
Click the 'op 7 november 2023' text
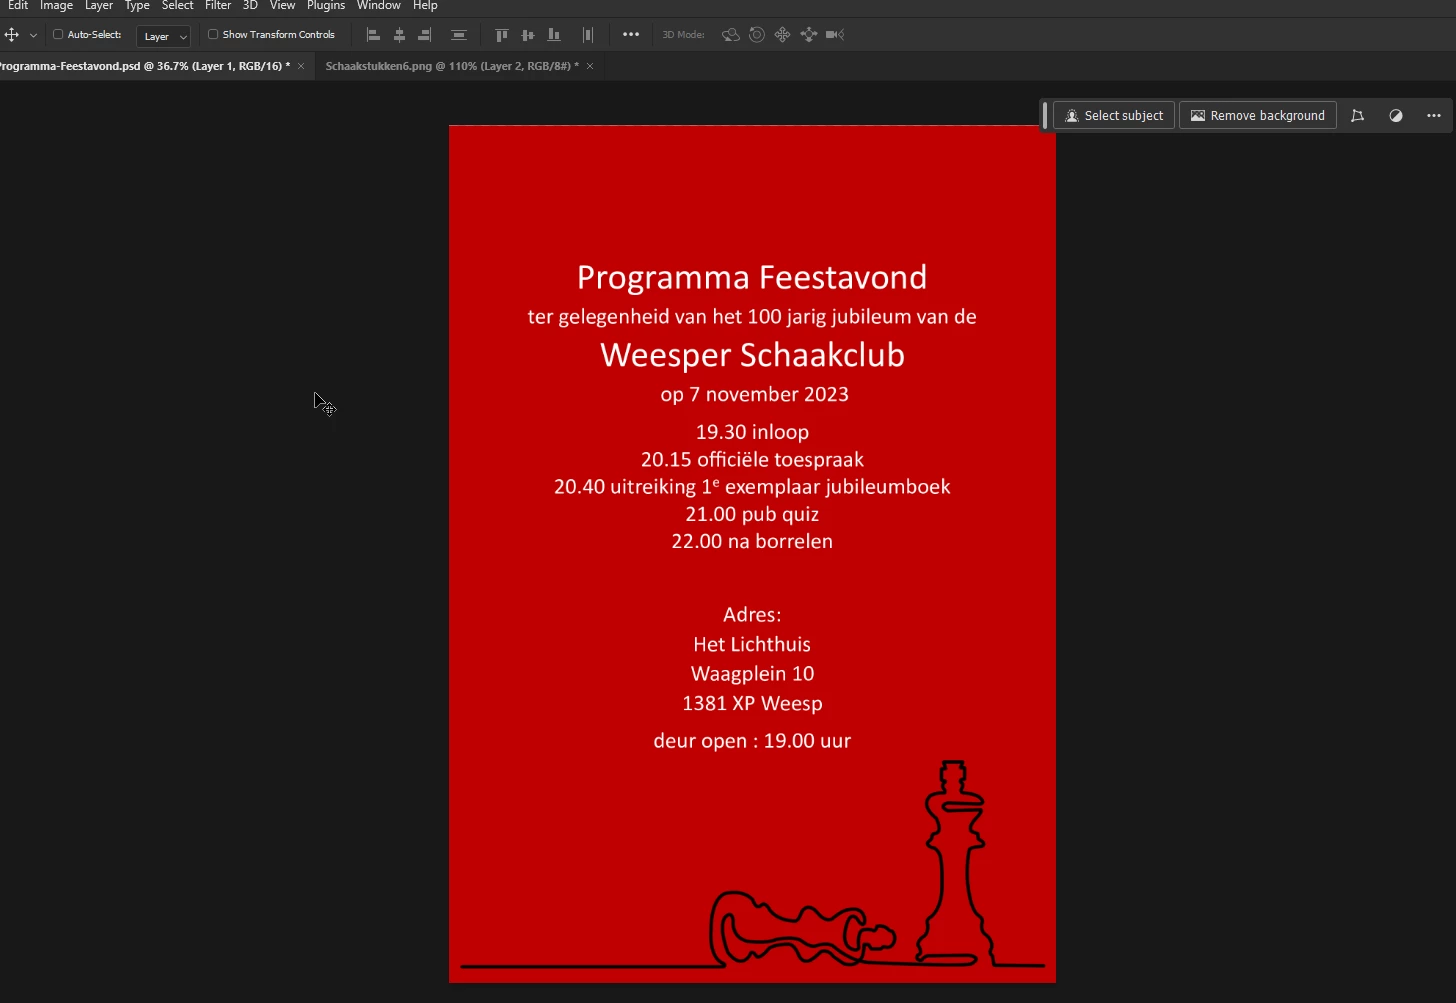(x=754, y=394)
